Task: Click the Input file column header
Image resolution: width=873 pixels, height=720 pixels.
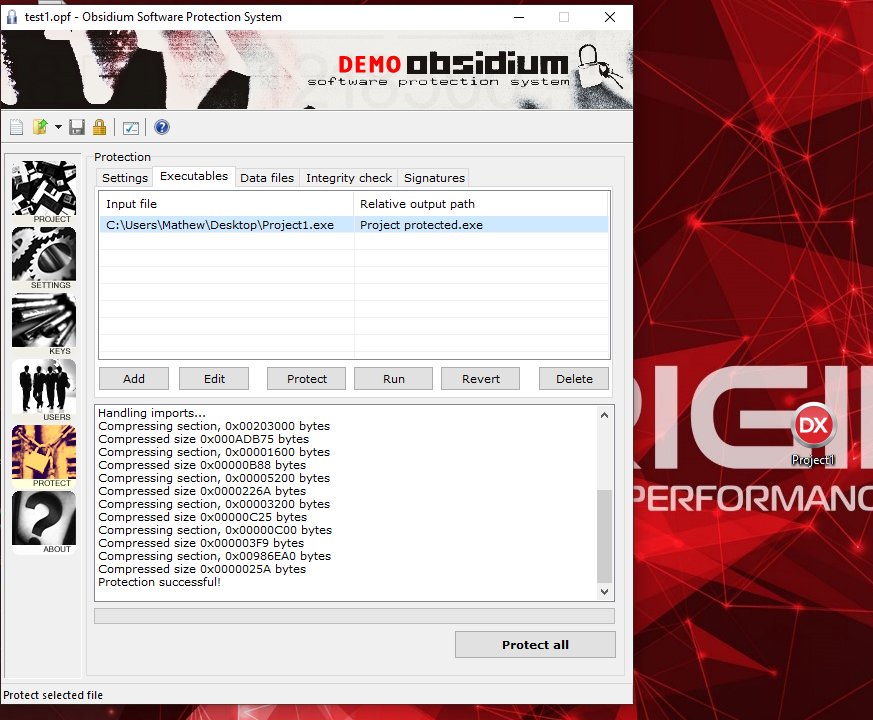Action: click(227, 204)
